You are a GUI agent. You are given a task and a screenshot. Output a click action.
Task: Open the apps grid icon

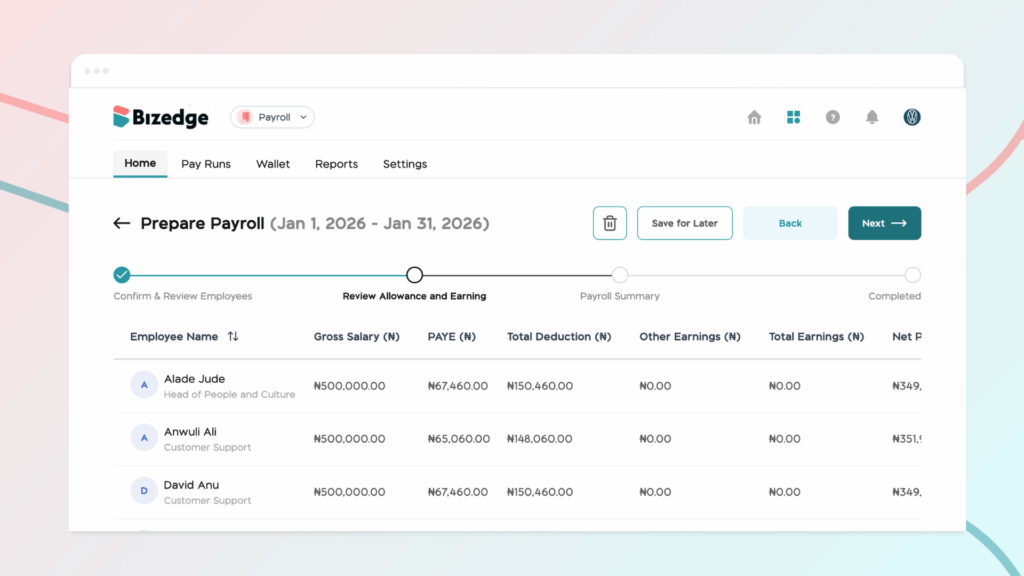pyautogui.click(x=793, y=117)
